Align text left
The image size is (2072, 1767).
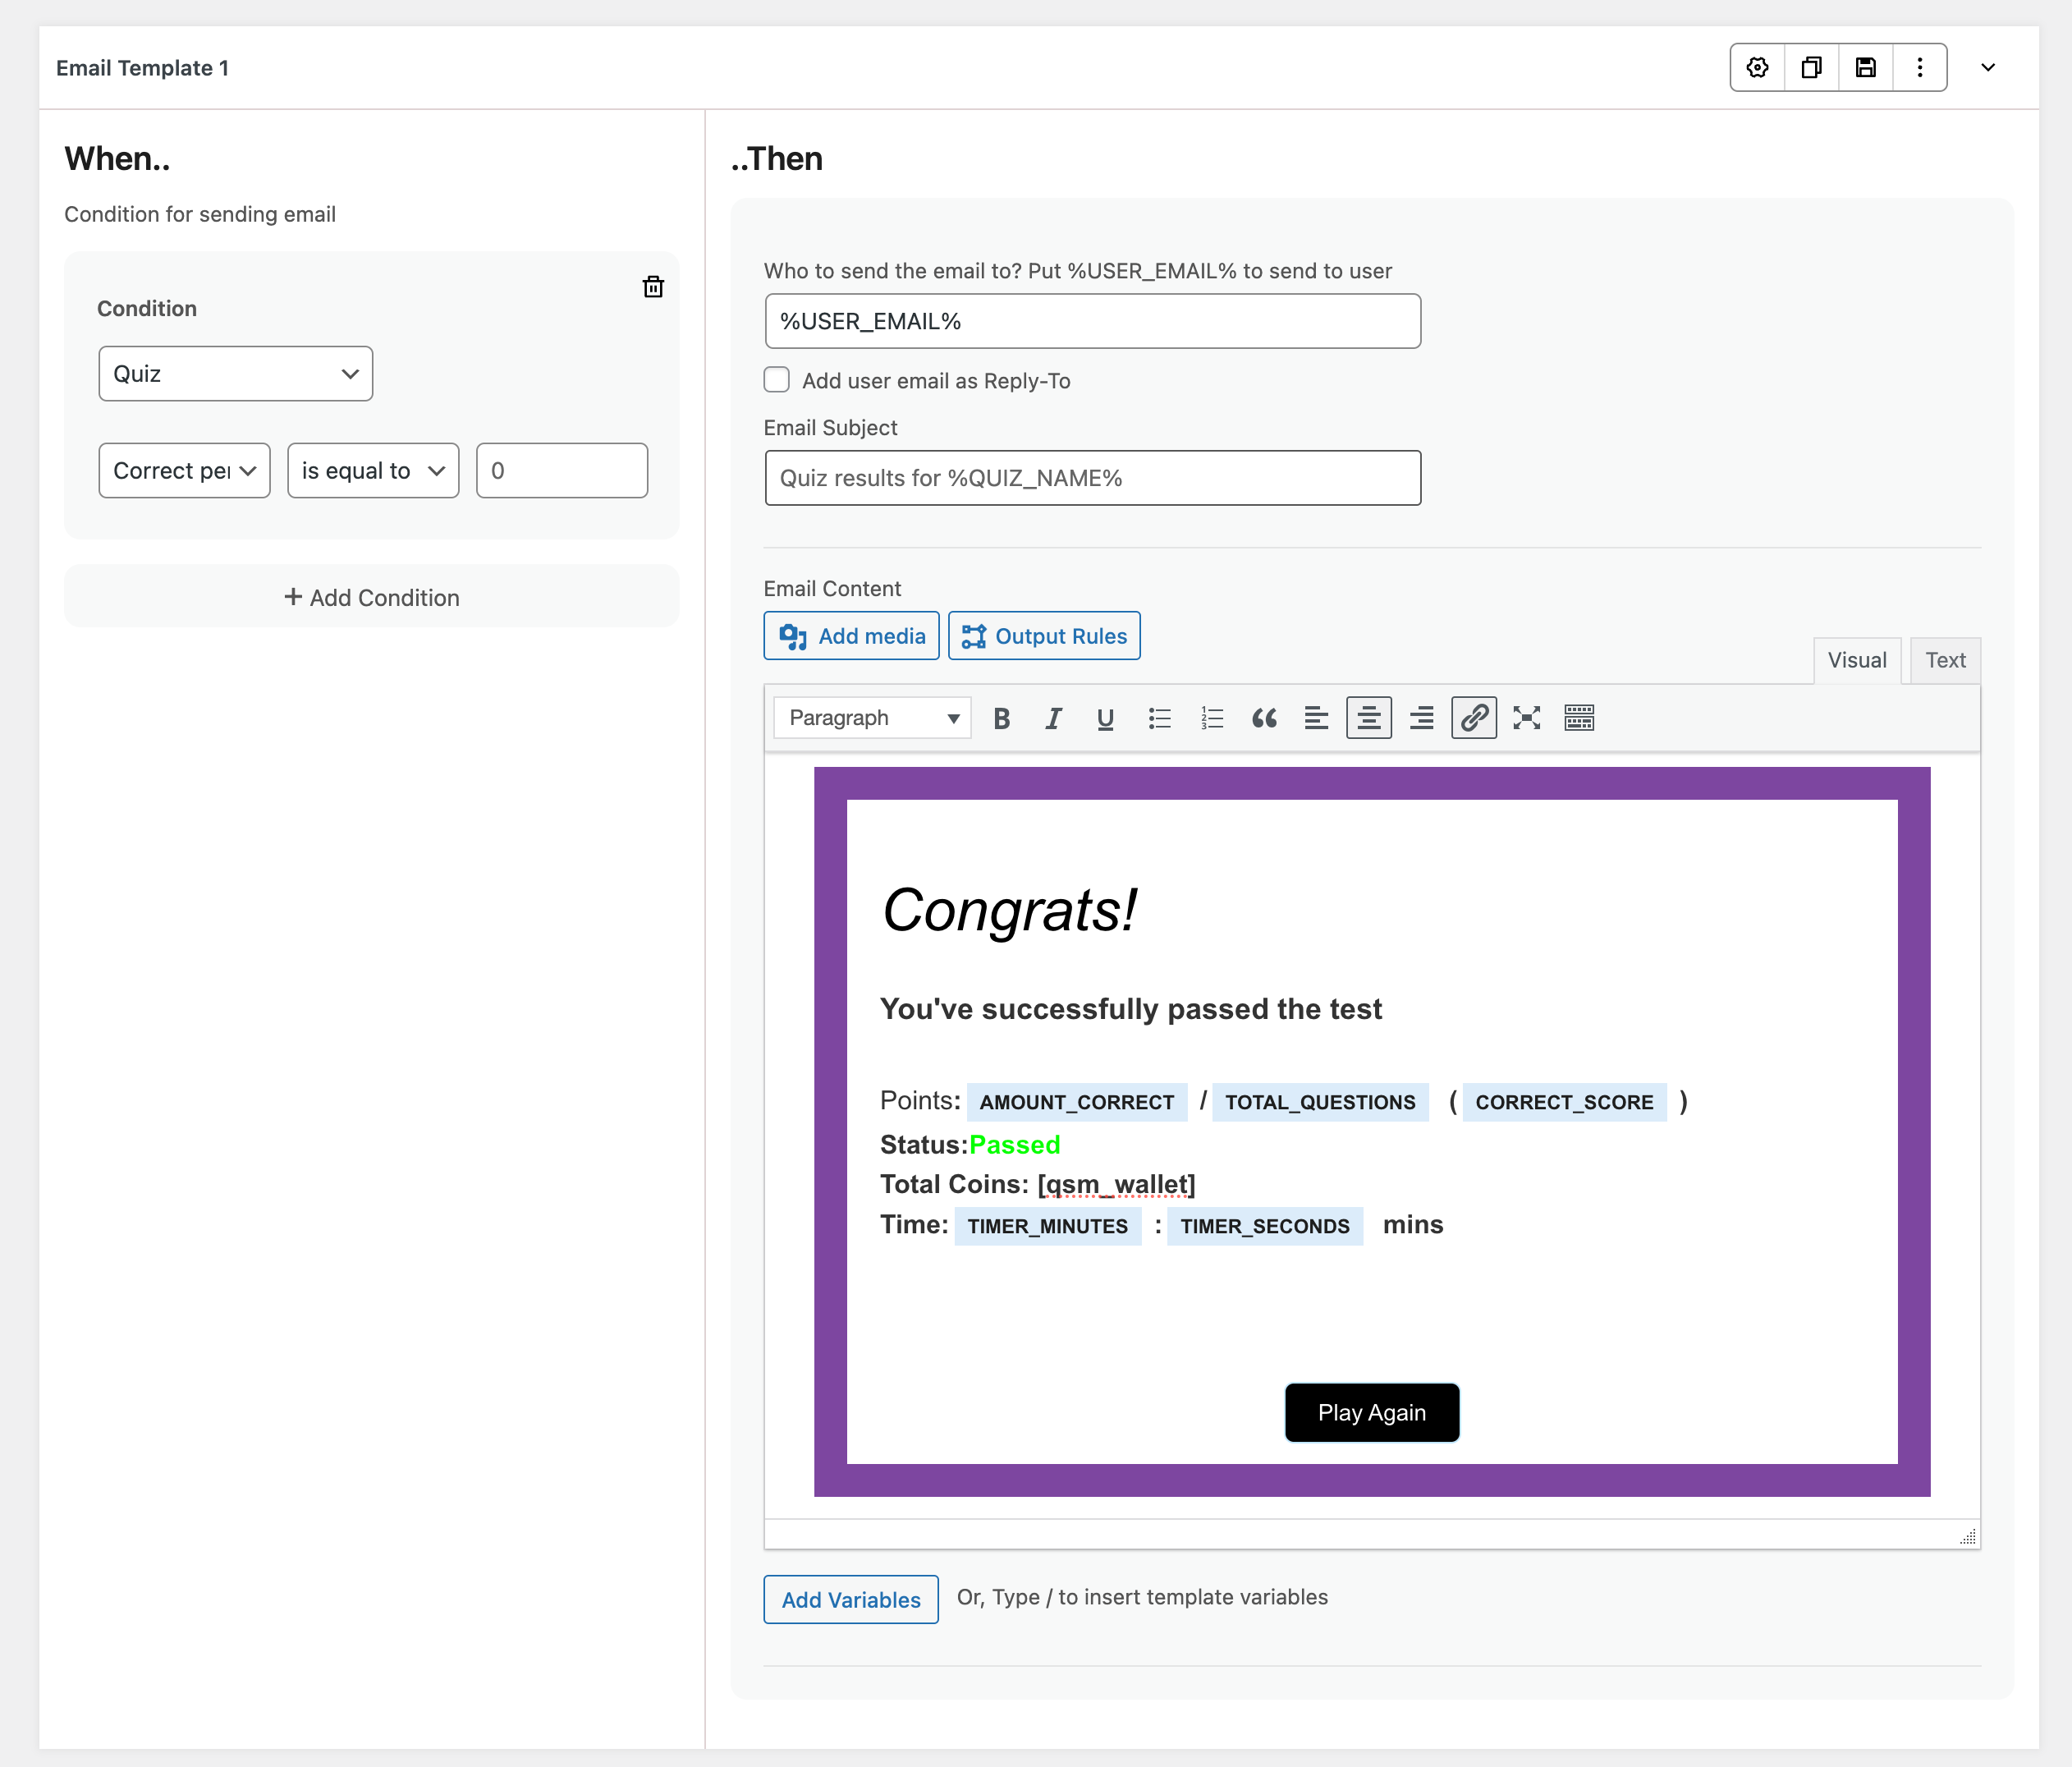pos(1316,718)
